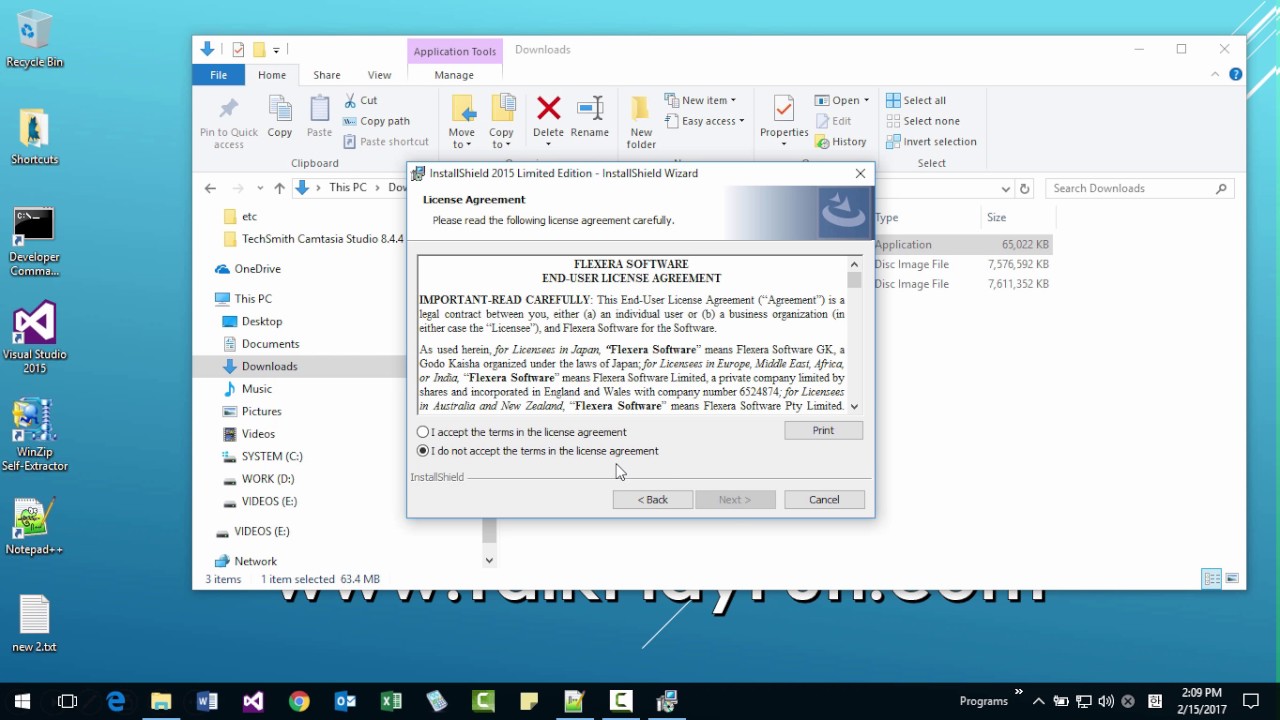Click license text scrollbar down arrow
Screen dimensions: 1280x720
(x=854, y=406)
